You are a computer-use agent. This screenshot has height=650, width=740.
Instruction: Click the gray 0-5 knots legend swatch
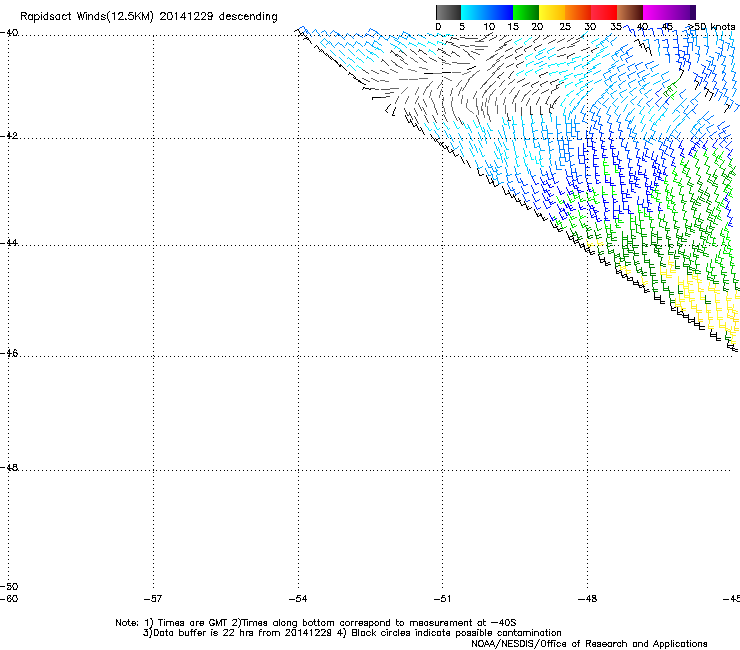(x=448, y=12)
